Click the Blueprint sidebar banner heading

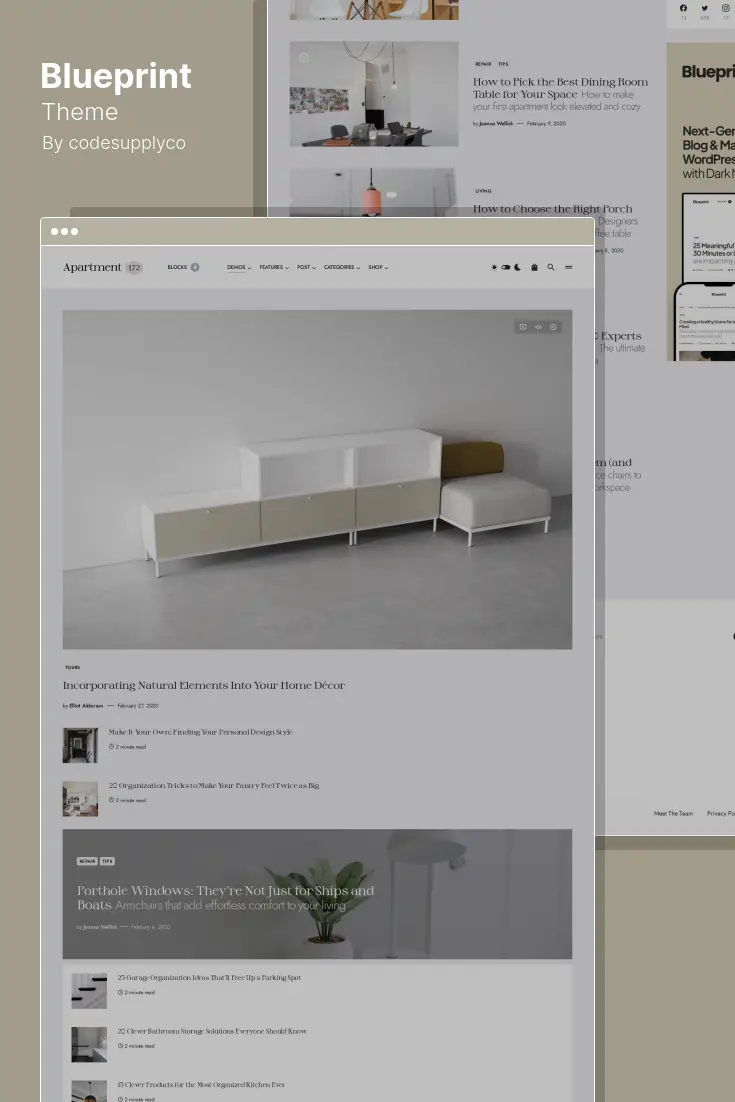coord(708,72)
